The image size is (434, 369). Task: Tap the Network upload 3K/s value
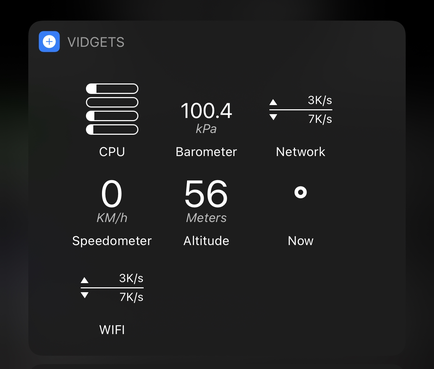point(320,100)
